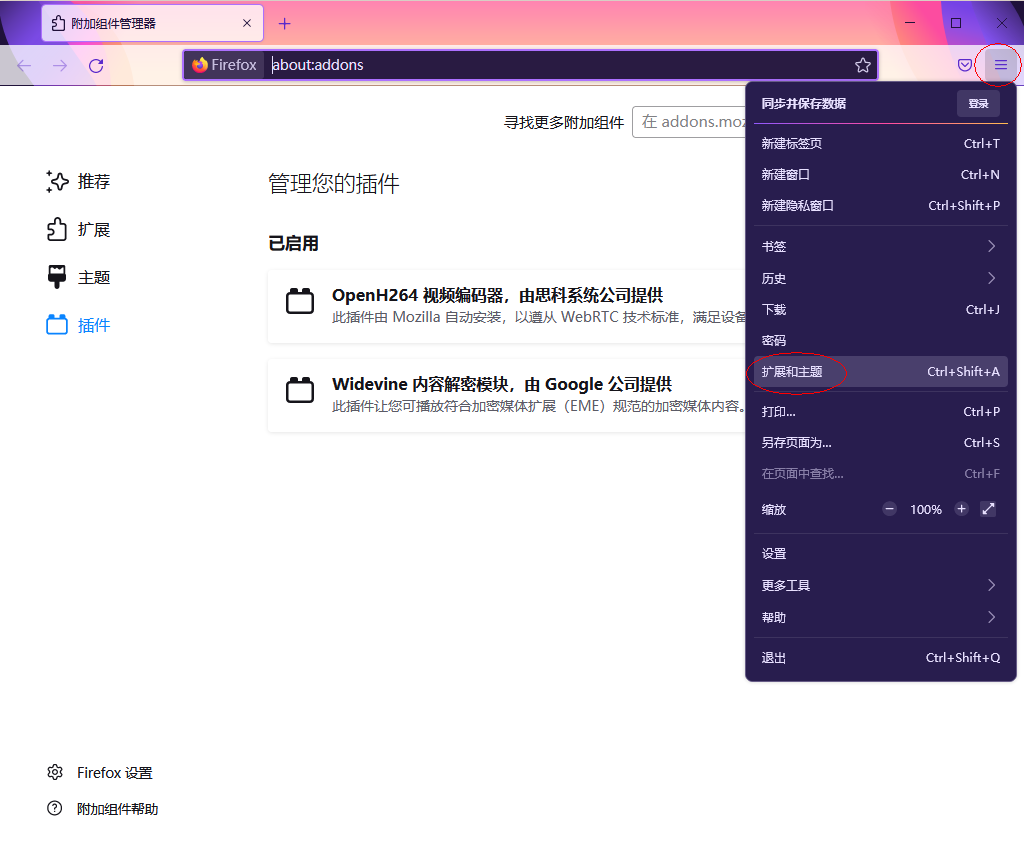This screenshot has width=1024, height=862.
Task: Maximize the Firefox window
Action: (956, 23)
